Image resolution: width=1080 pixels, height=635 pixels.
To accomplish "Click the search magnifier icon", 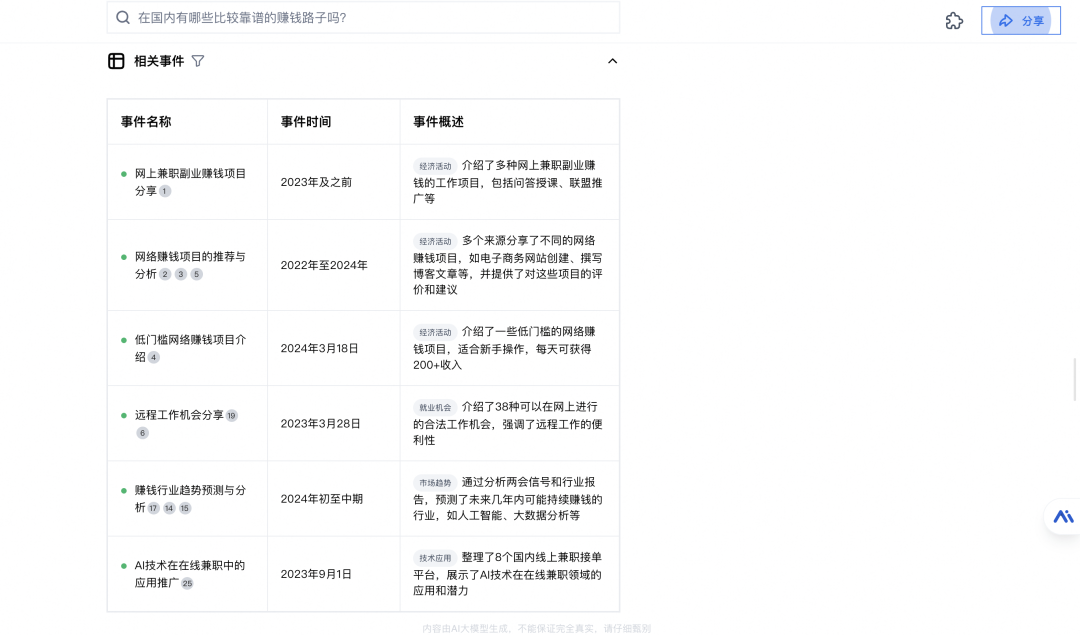I will [x=123, y=17].
